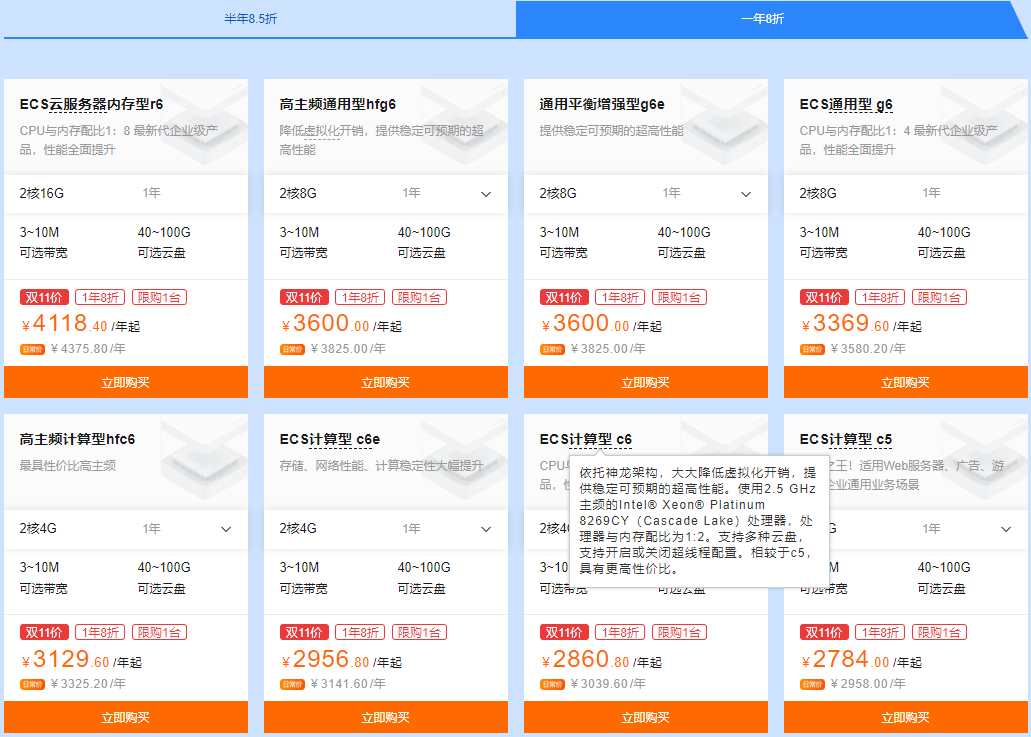Screen dimensions: 1031x737
Task: Click the 限购1台 tag on the g6e card
Action: click(679, 297)
